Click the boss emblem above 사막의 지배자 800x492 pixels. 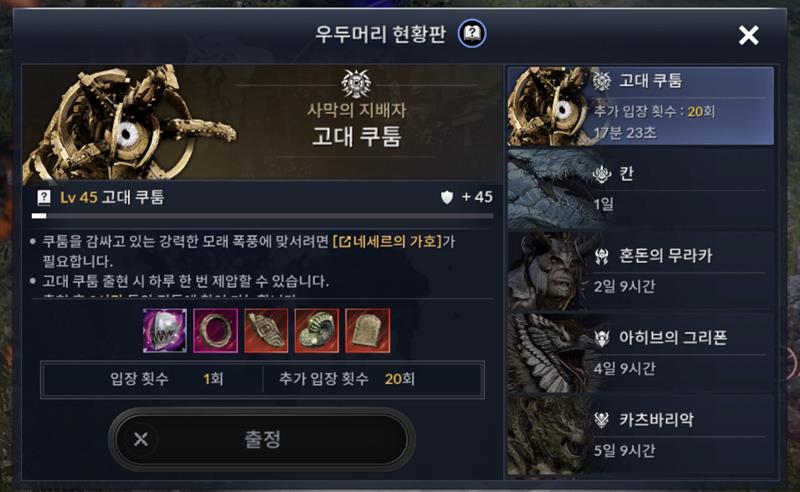point(356,83)
